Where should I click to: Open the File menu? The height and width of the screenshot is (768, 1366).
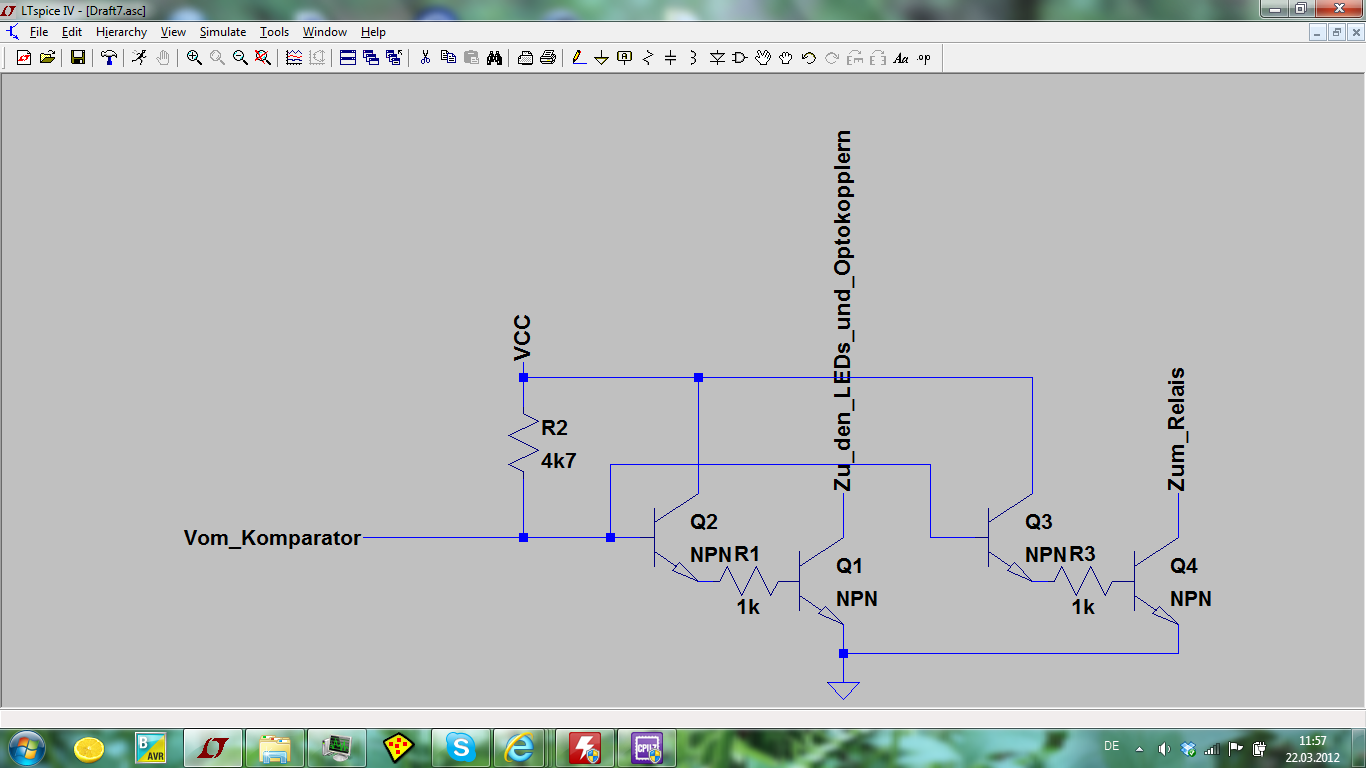[39, 32]
